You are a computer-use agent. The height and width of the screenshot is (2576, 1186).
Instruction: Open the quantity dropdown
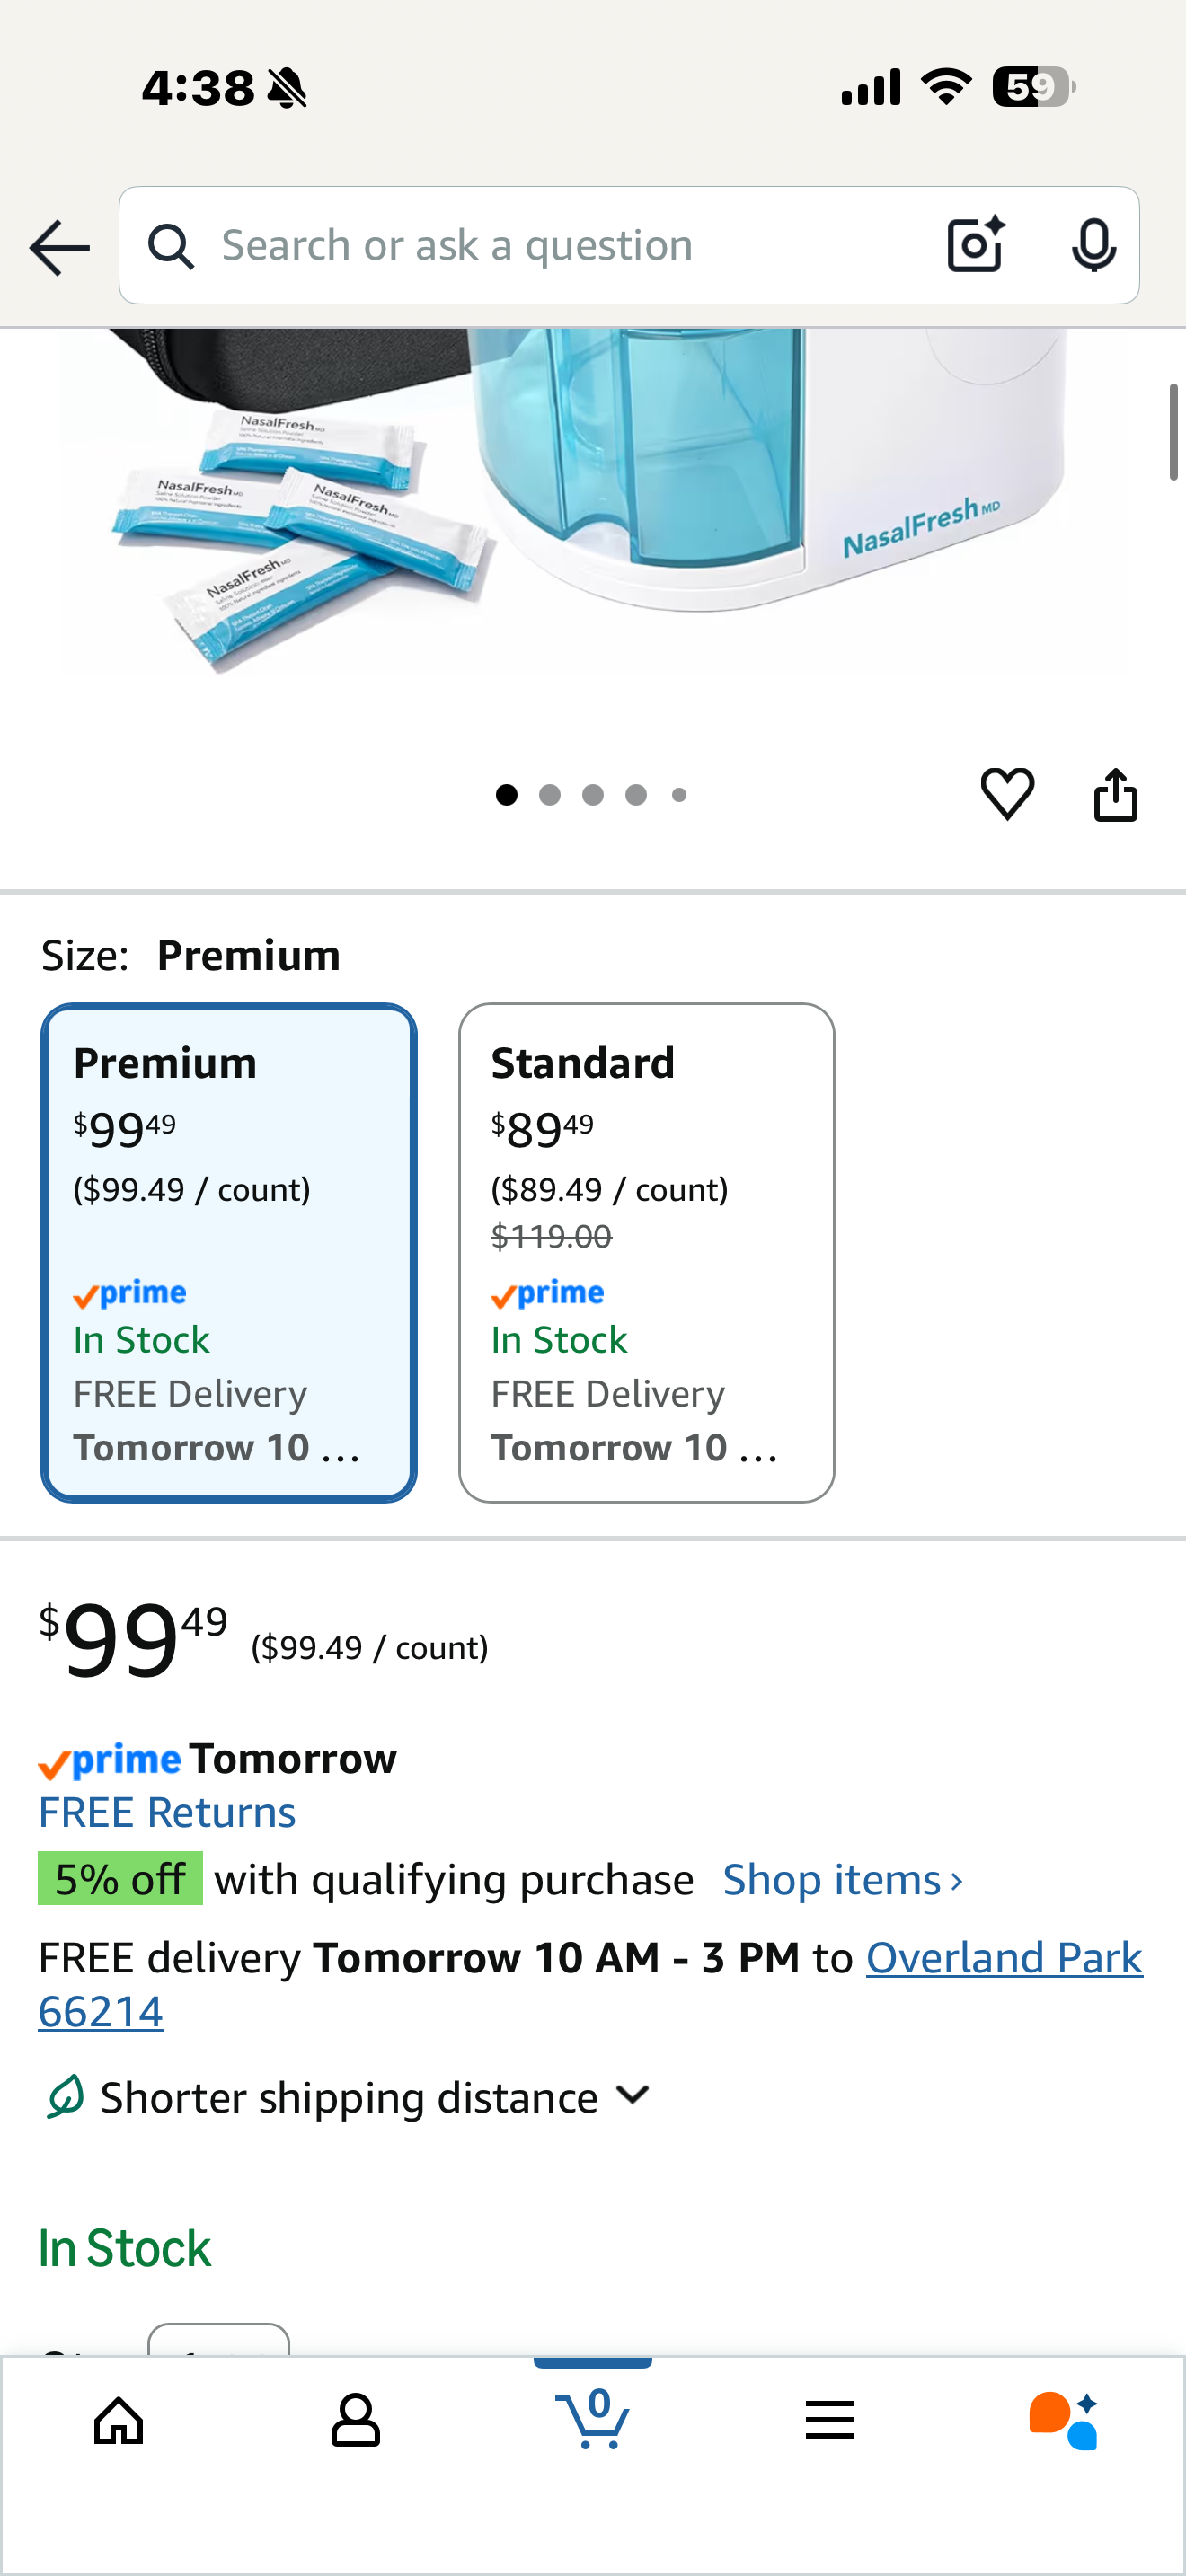click(219, 2340)
